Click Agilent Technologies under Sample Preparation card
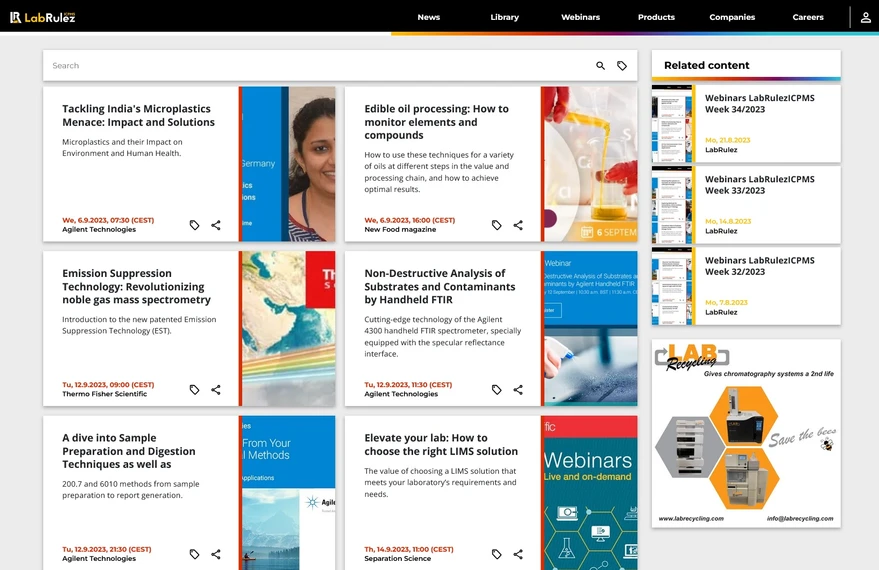The image size is (879, 570). (99, 559)
